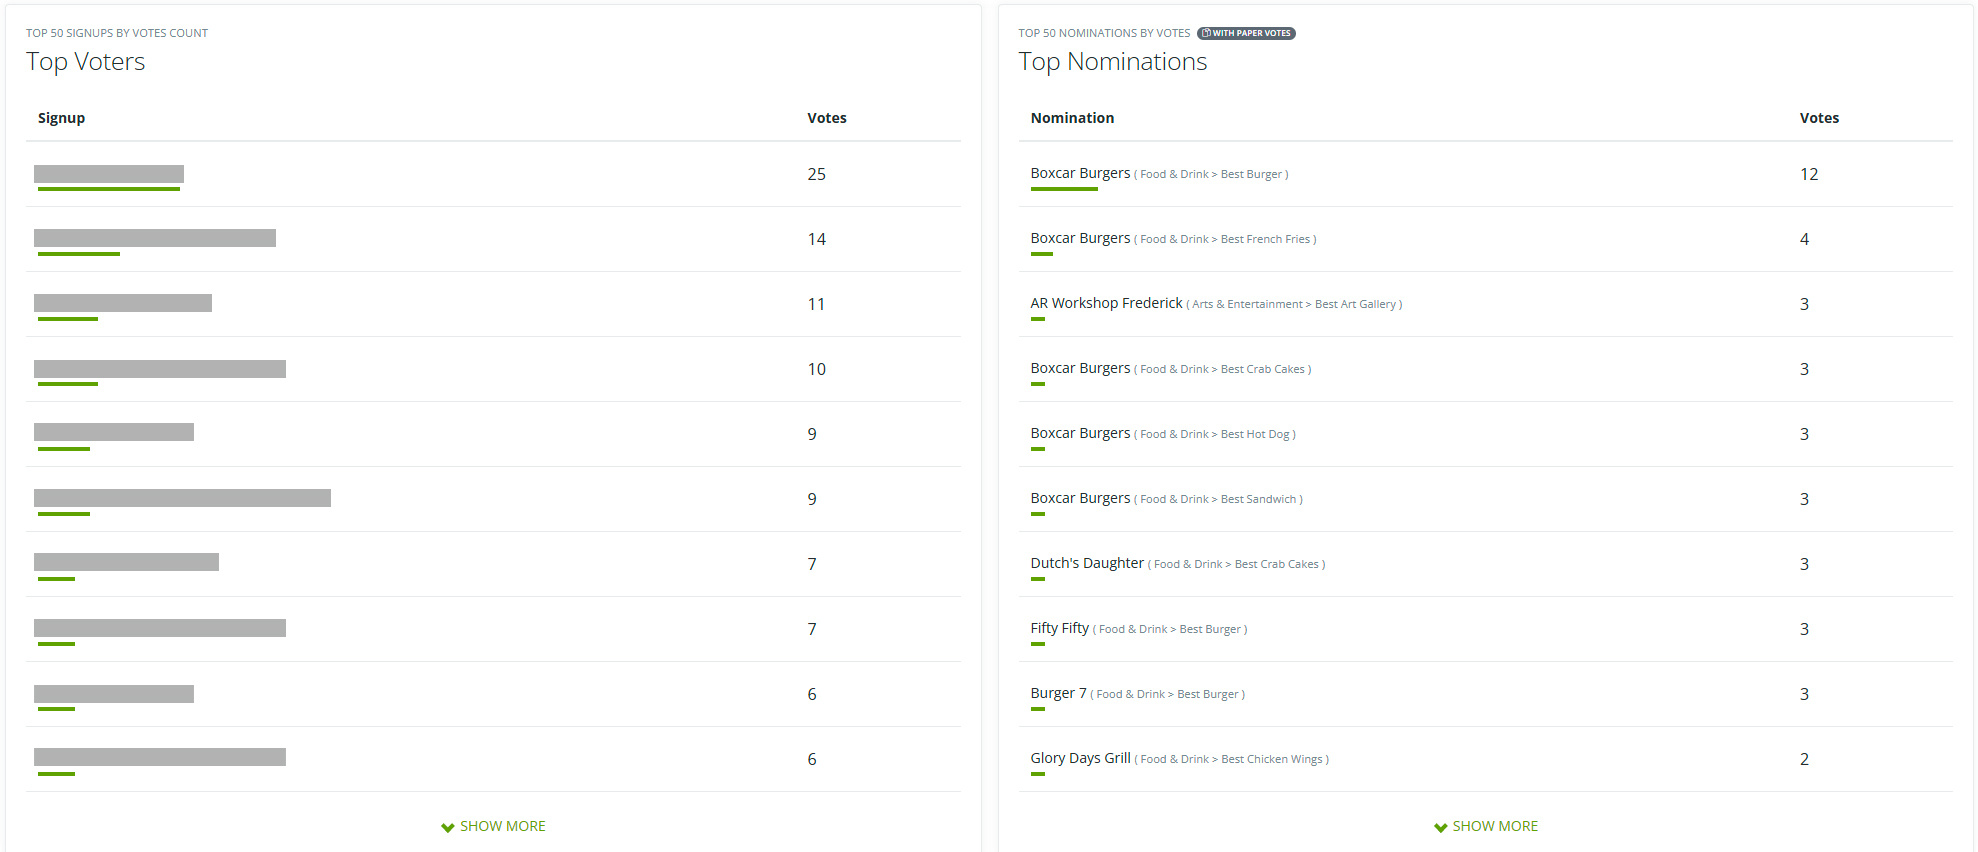Image resolution: width=1978 pixels, height=852 pixels.
Task: Click the Nomination column header
Action: [x=1072, y=118]
